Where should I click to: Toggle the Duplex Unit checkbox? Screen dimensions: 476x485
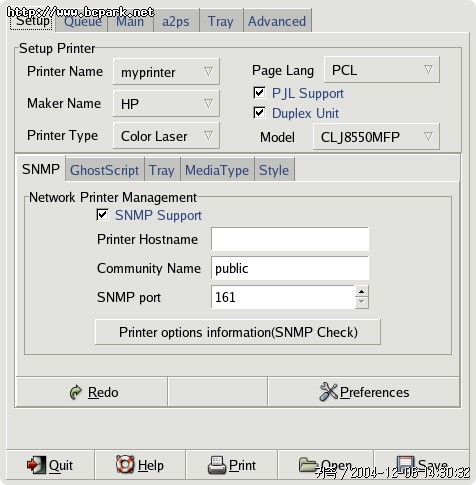pyautogui.click(x=259, y=113)
